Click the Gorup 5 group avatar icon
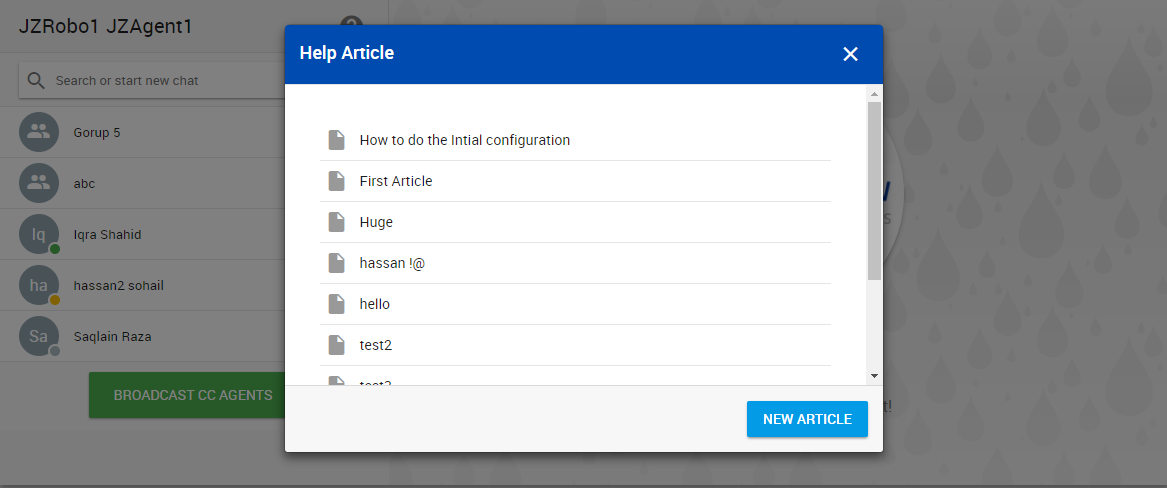 [x=38, y=132]
